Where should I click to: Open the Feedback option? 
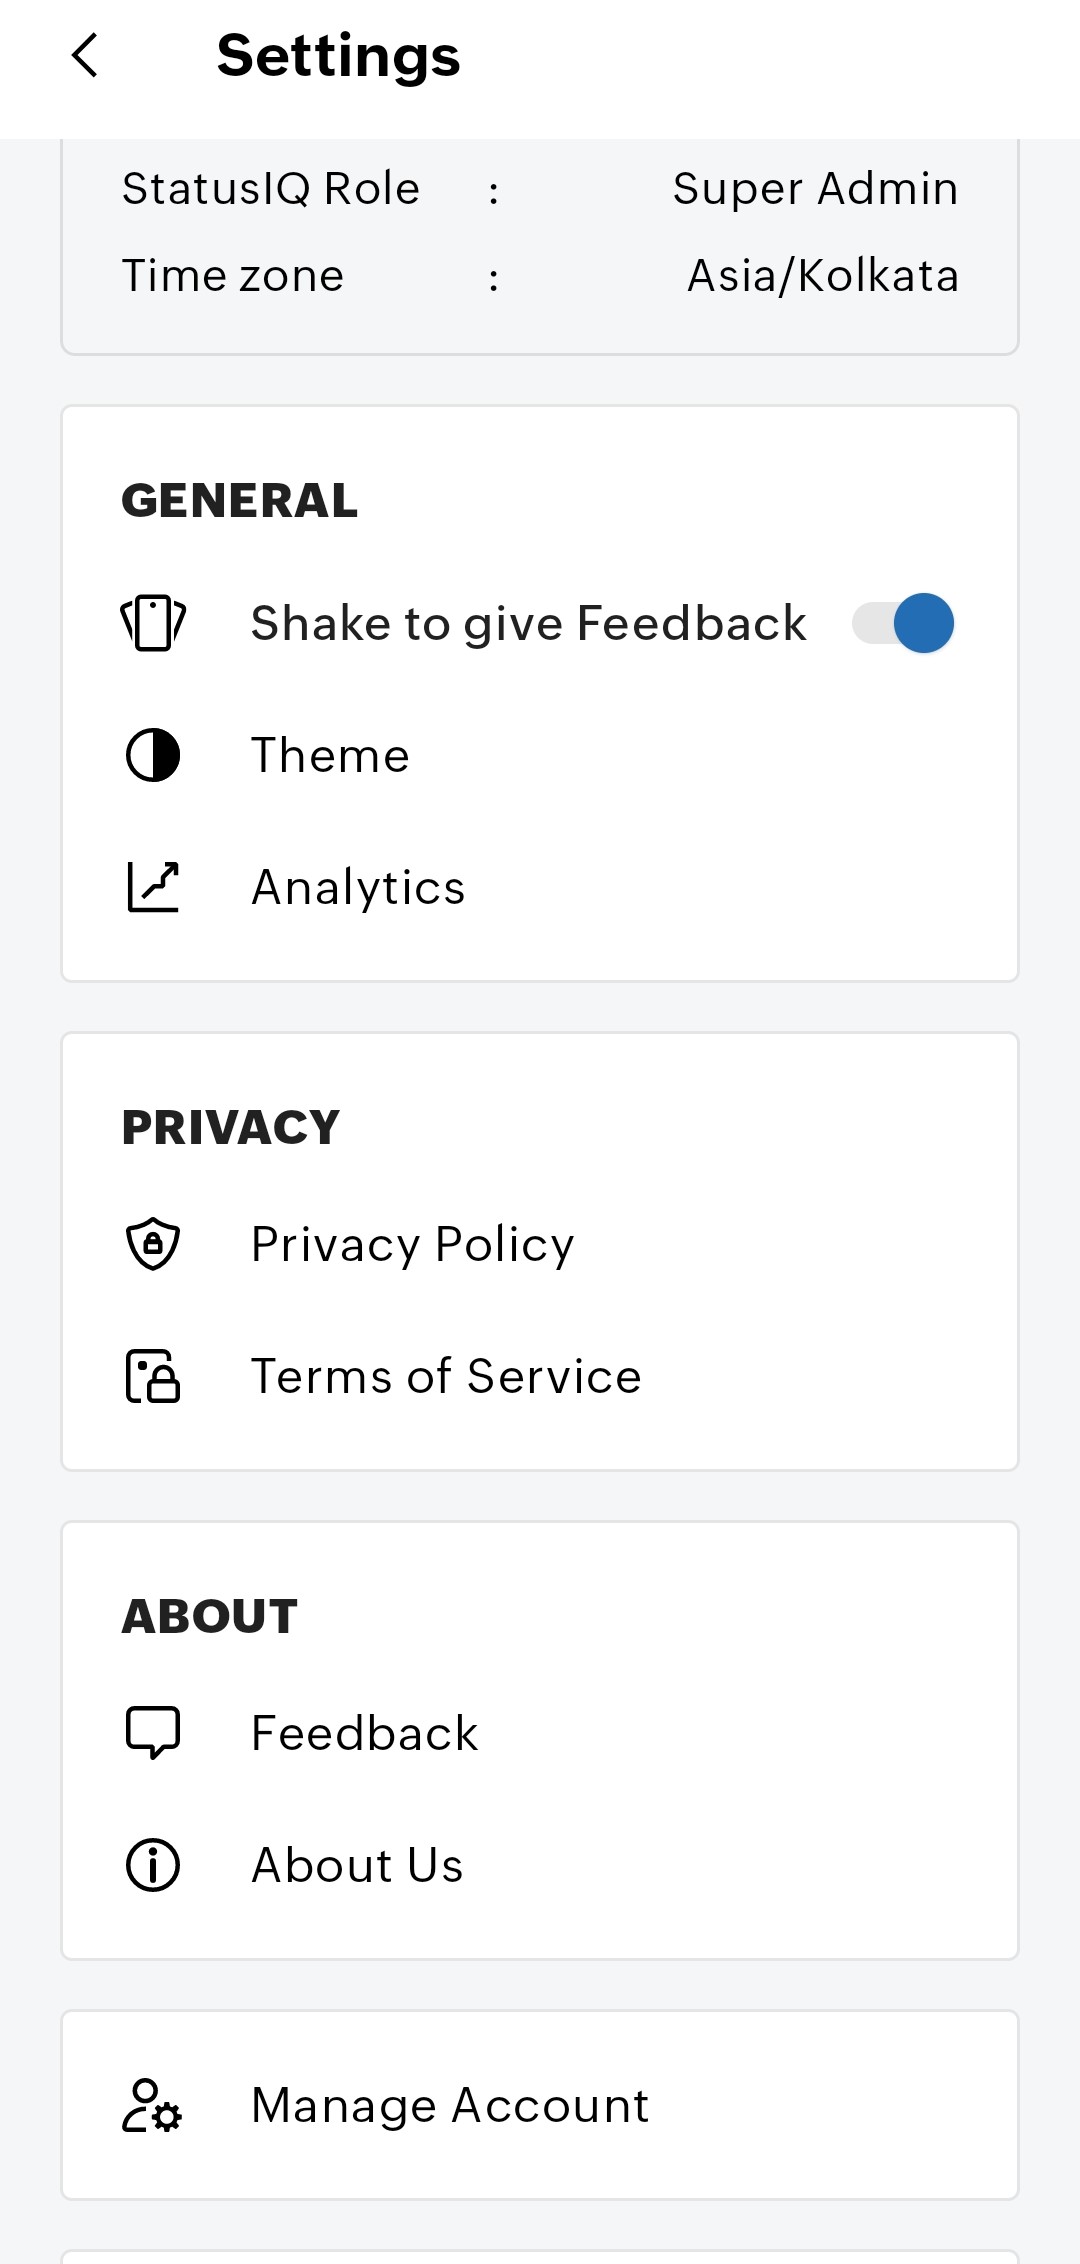364,1733
